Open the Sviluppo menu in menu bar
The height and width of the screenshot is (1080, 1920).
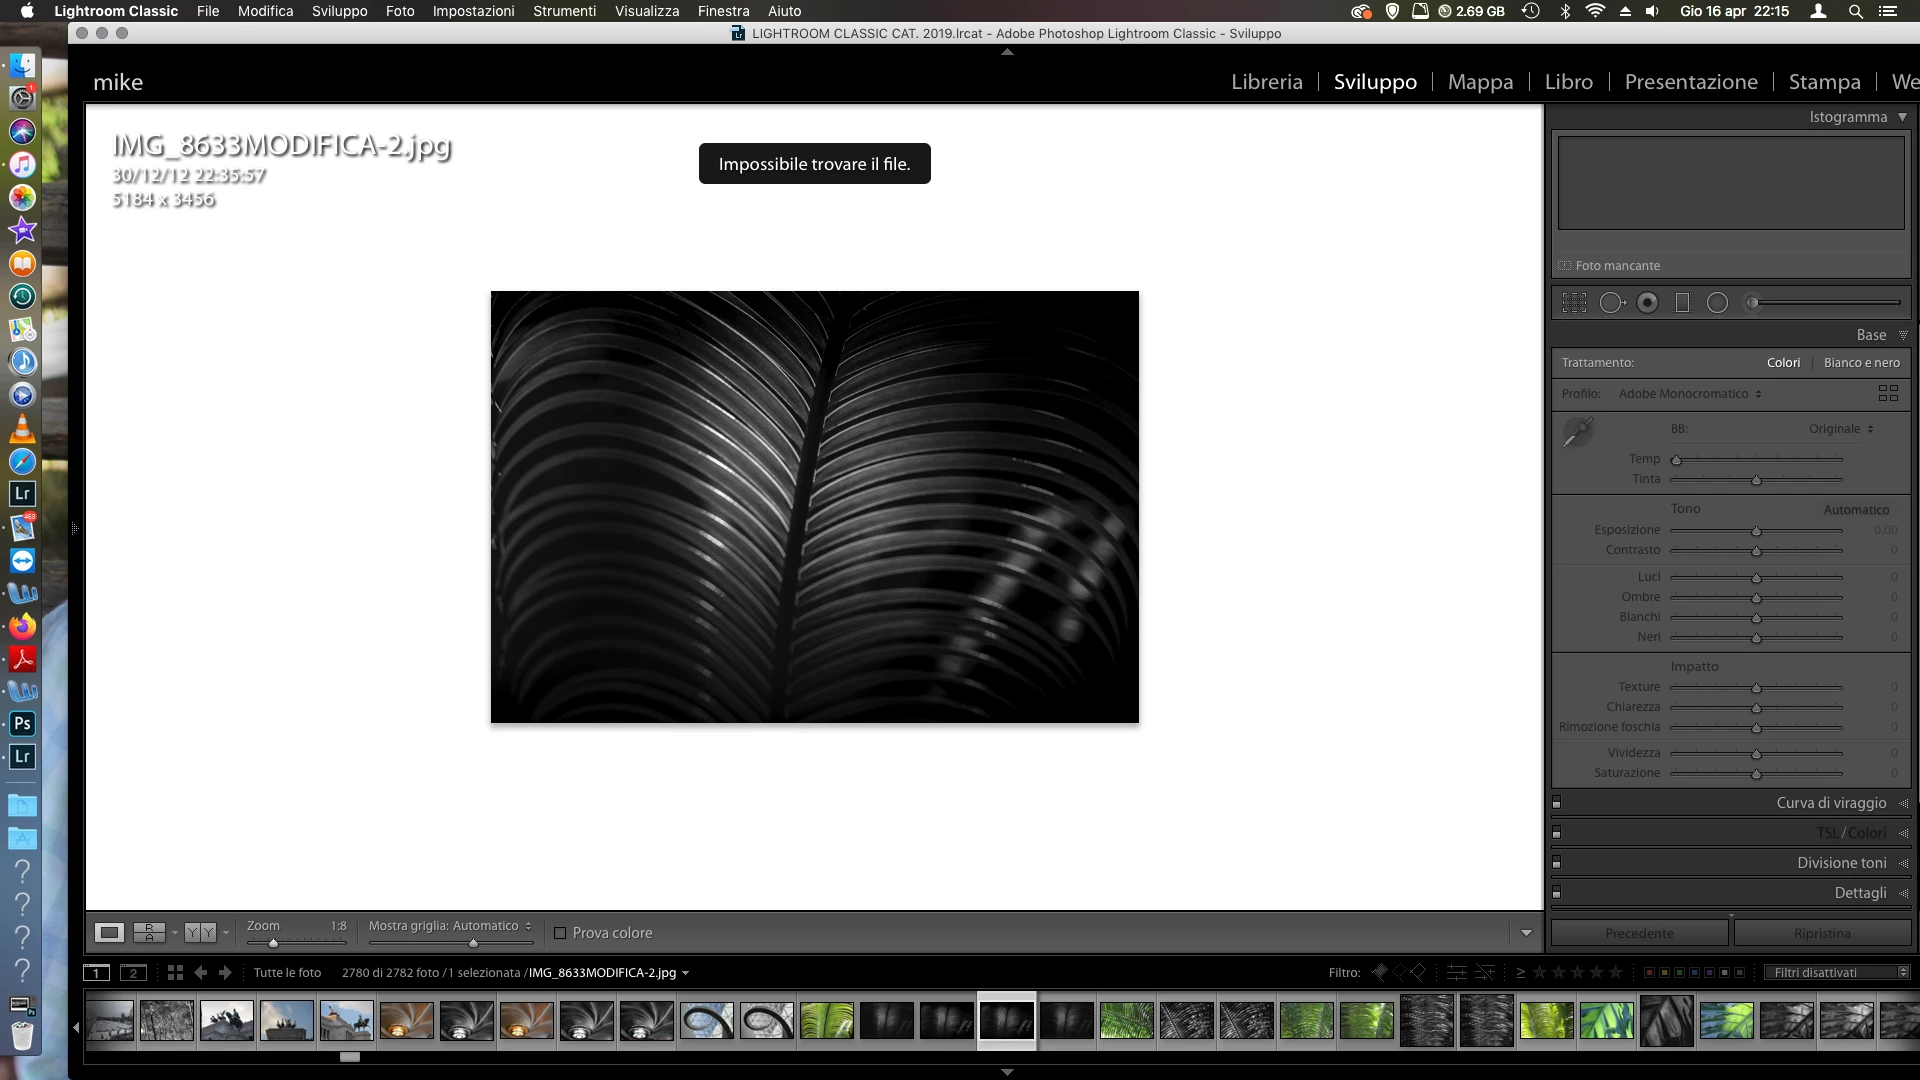(339, 11)
